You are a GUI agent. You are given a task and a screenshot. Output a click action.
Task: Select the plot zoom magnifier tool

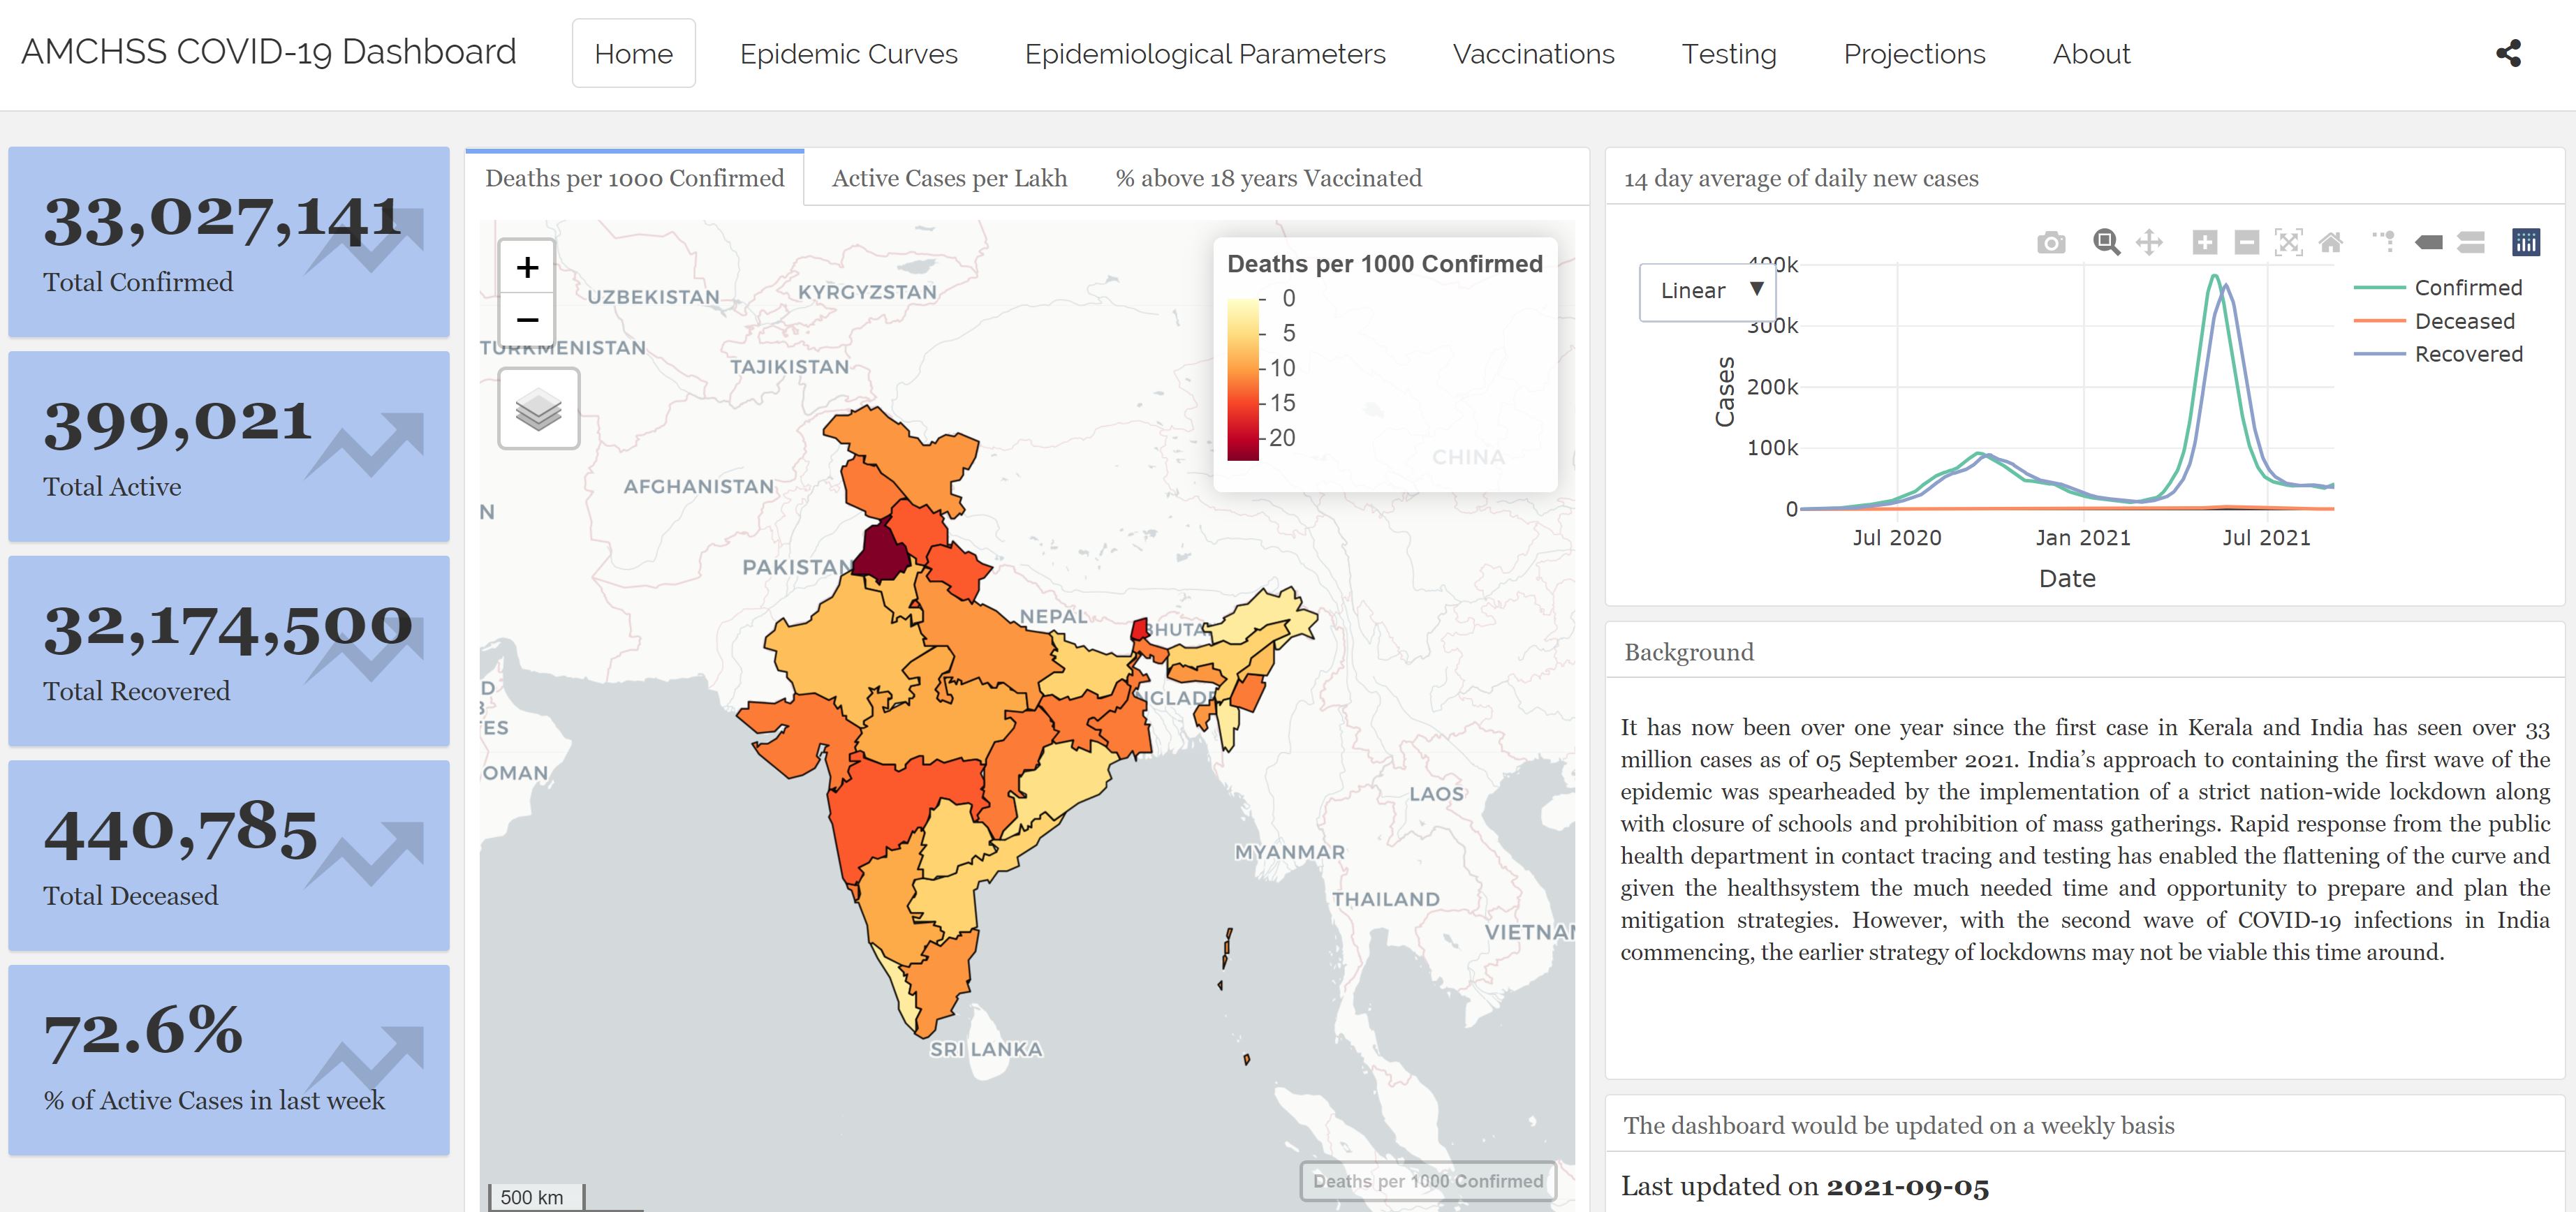click(x=2106, y=242)
